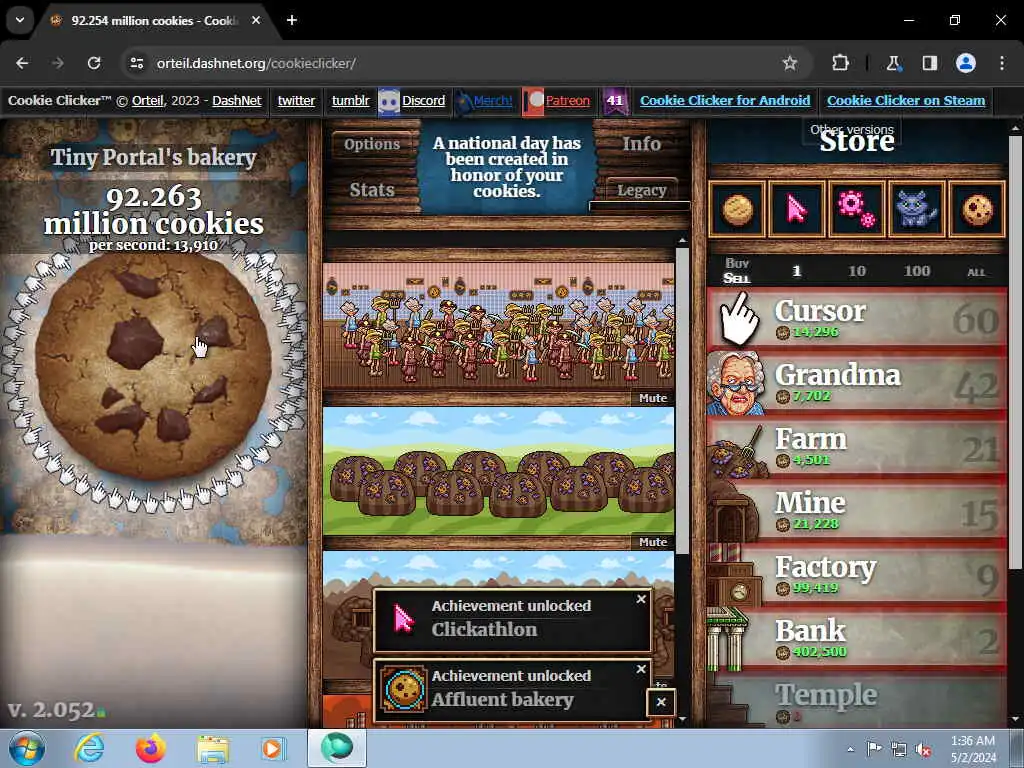Open the Chrome Labs flask icon

click(x=893, y=63)
